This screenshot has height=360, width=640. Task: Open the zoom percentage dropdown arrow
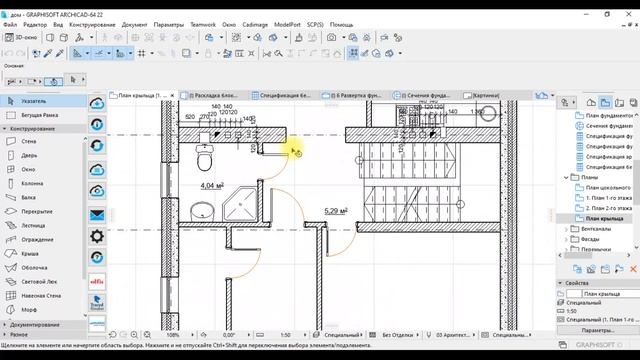[193, 335]
